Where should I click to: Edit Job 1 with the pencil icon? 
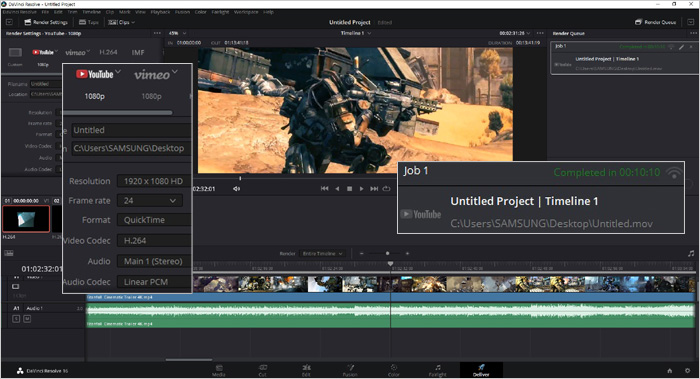682,46
